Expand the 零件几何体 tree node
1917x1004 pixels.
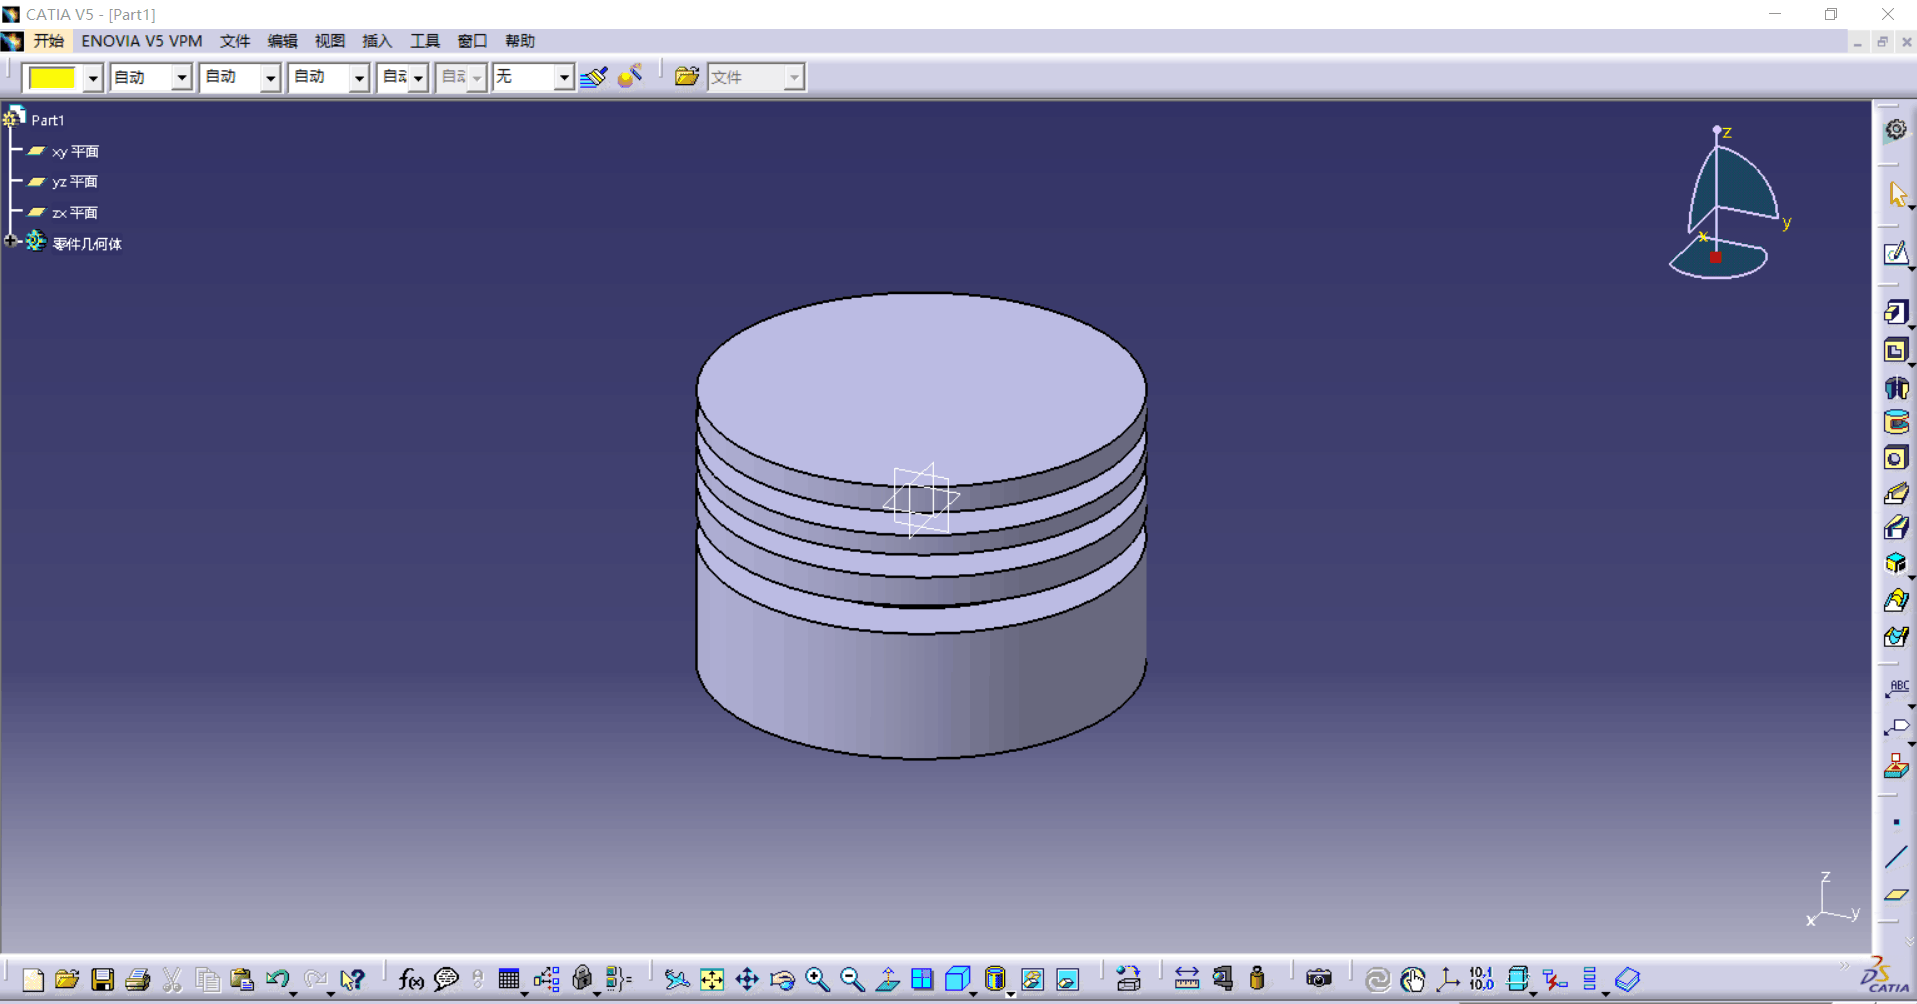click(x=11, y=242)
